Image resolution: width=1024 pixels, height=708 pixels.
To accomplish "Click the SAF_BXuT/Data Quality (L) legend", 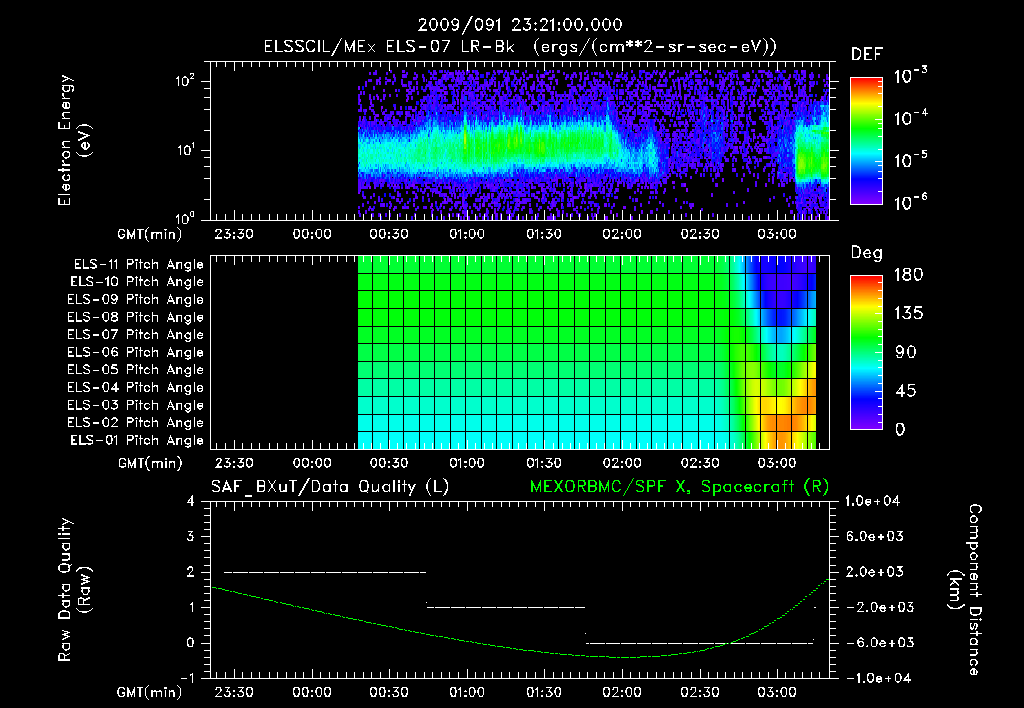I will coord(330,487).
